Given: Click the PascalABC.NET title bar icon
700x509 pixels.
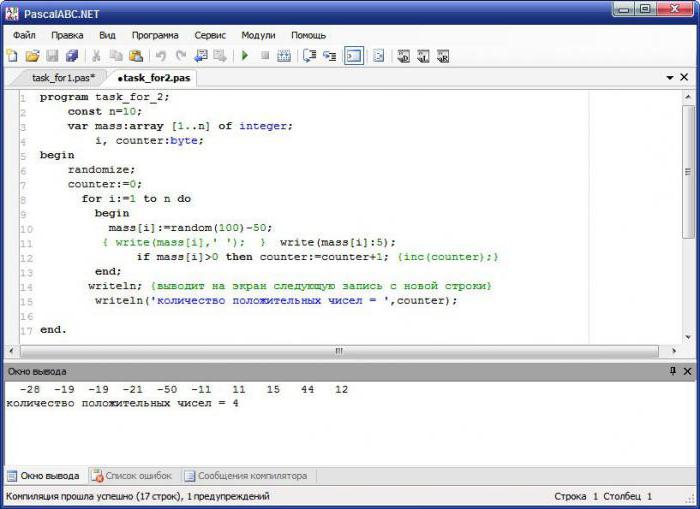Looking at the screenshot, I should coord(12,14).
